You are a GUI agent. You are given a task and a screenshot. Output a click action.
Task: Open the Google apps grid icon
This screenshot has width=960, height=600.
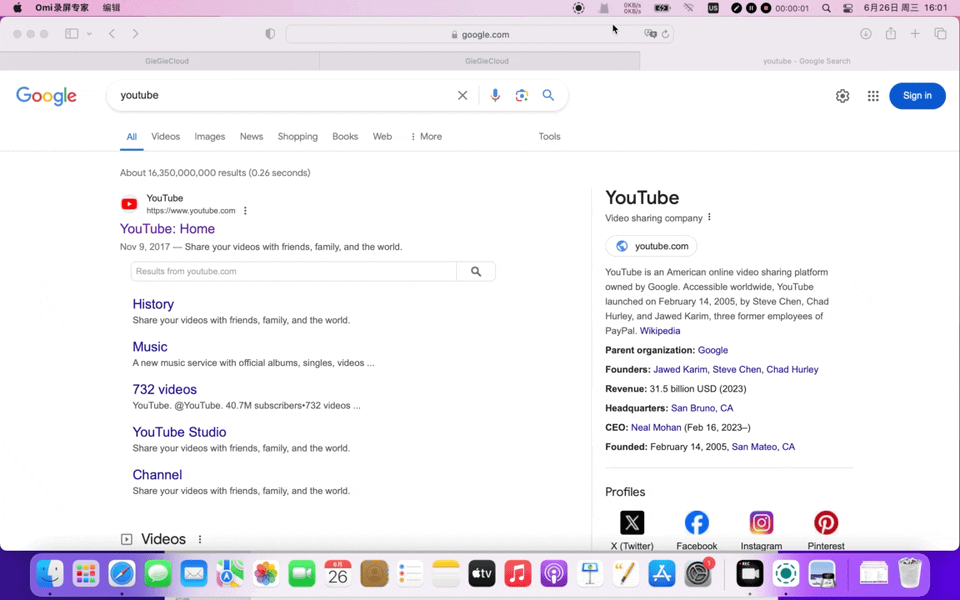click(873, 96)
